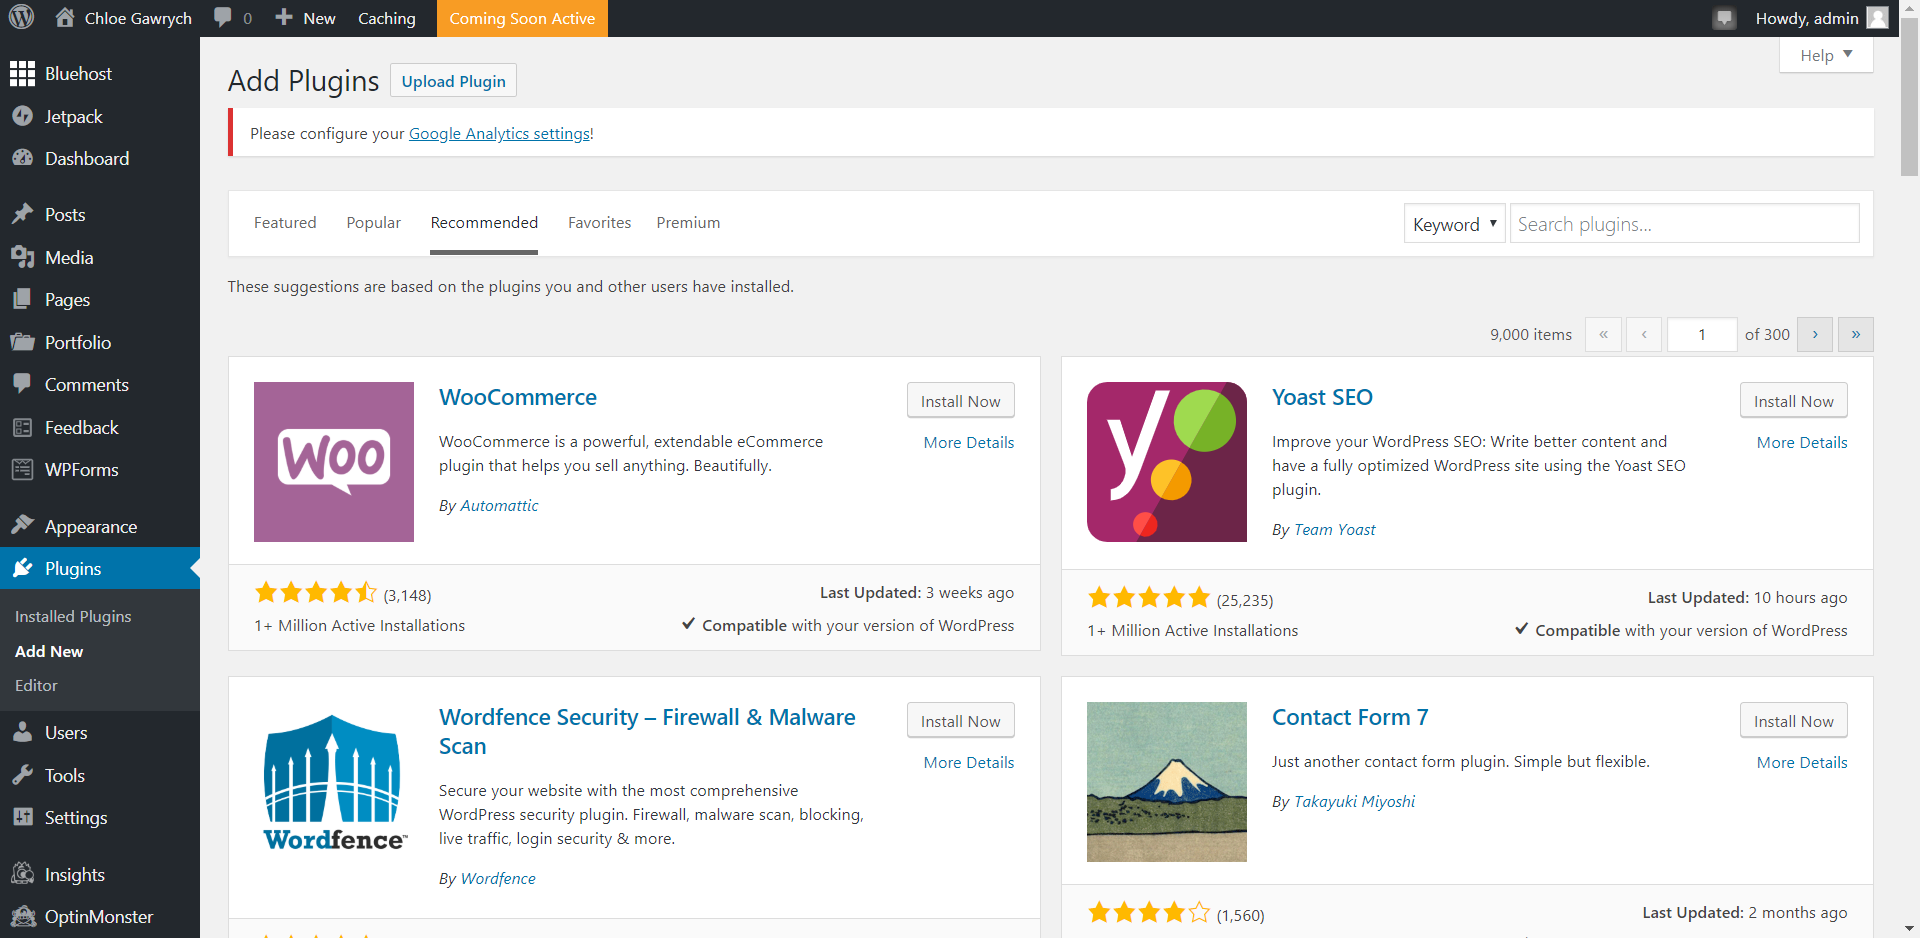Click the Pages icon in sidebar
This screenshot has height=938, width=1920.
click(x=22, y=299)
